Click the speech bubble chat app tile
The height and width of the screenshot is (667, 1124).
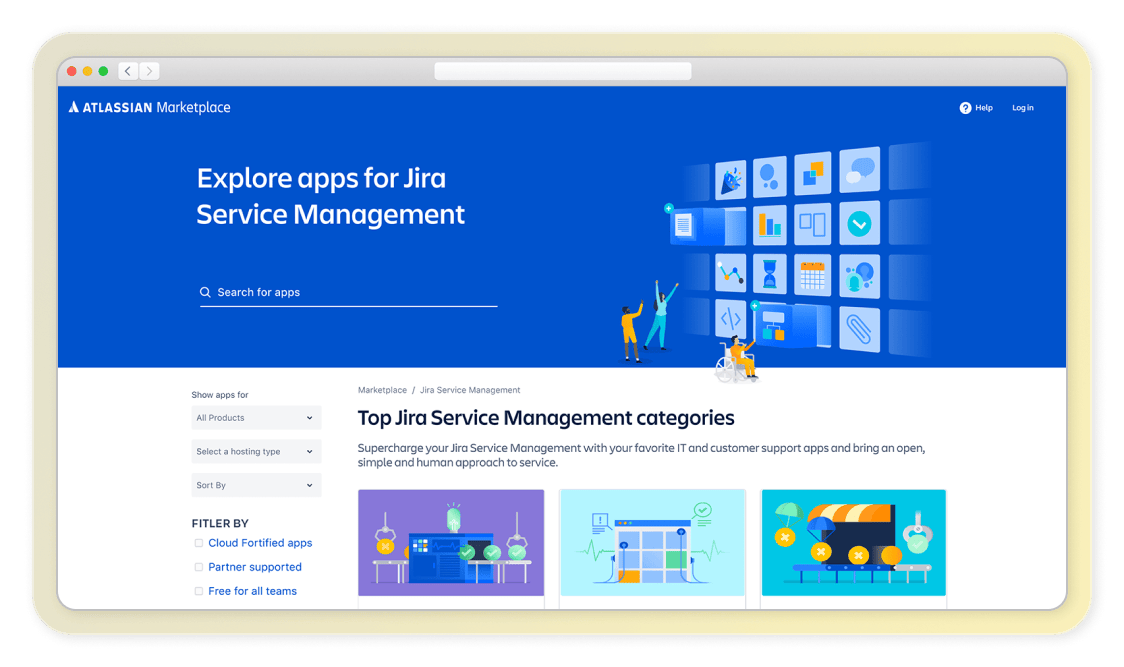click(859, 171)
